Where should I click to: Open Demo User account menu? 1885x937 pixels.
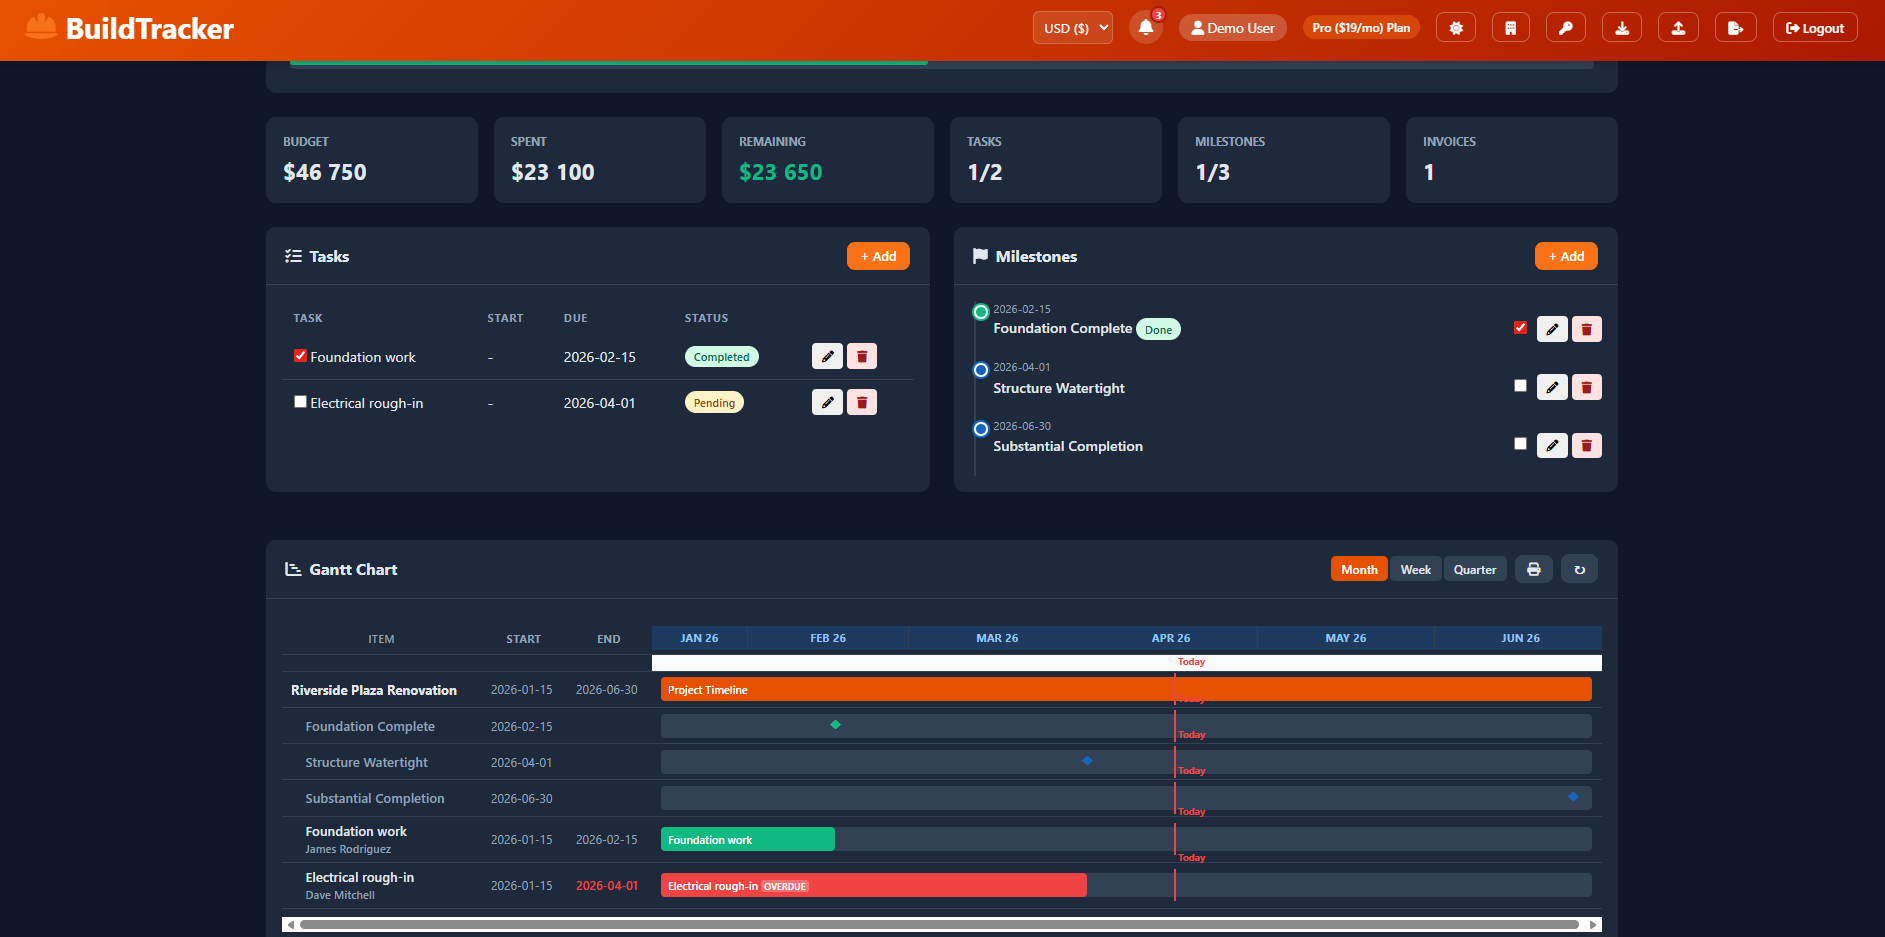click(x=1232, y=27)
